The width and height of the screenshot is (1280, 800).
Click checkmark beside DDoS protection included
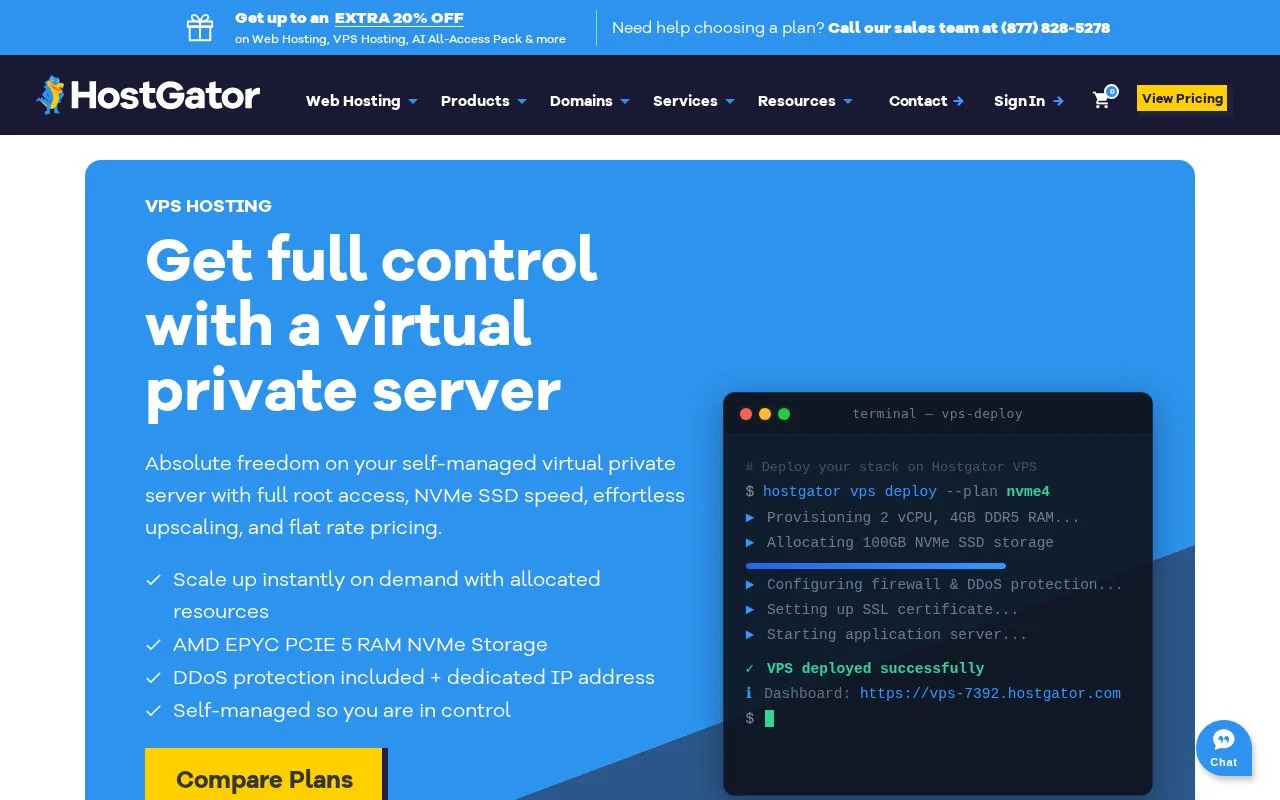point(153,678)
